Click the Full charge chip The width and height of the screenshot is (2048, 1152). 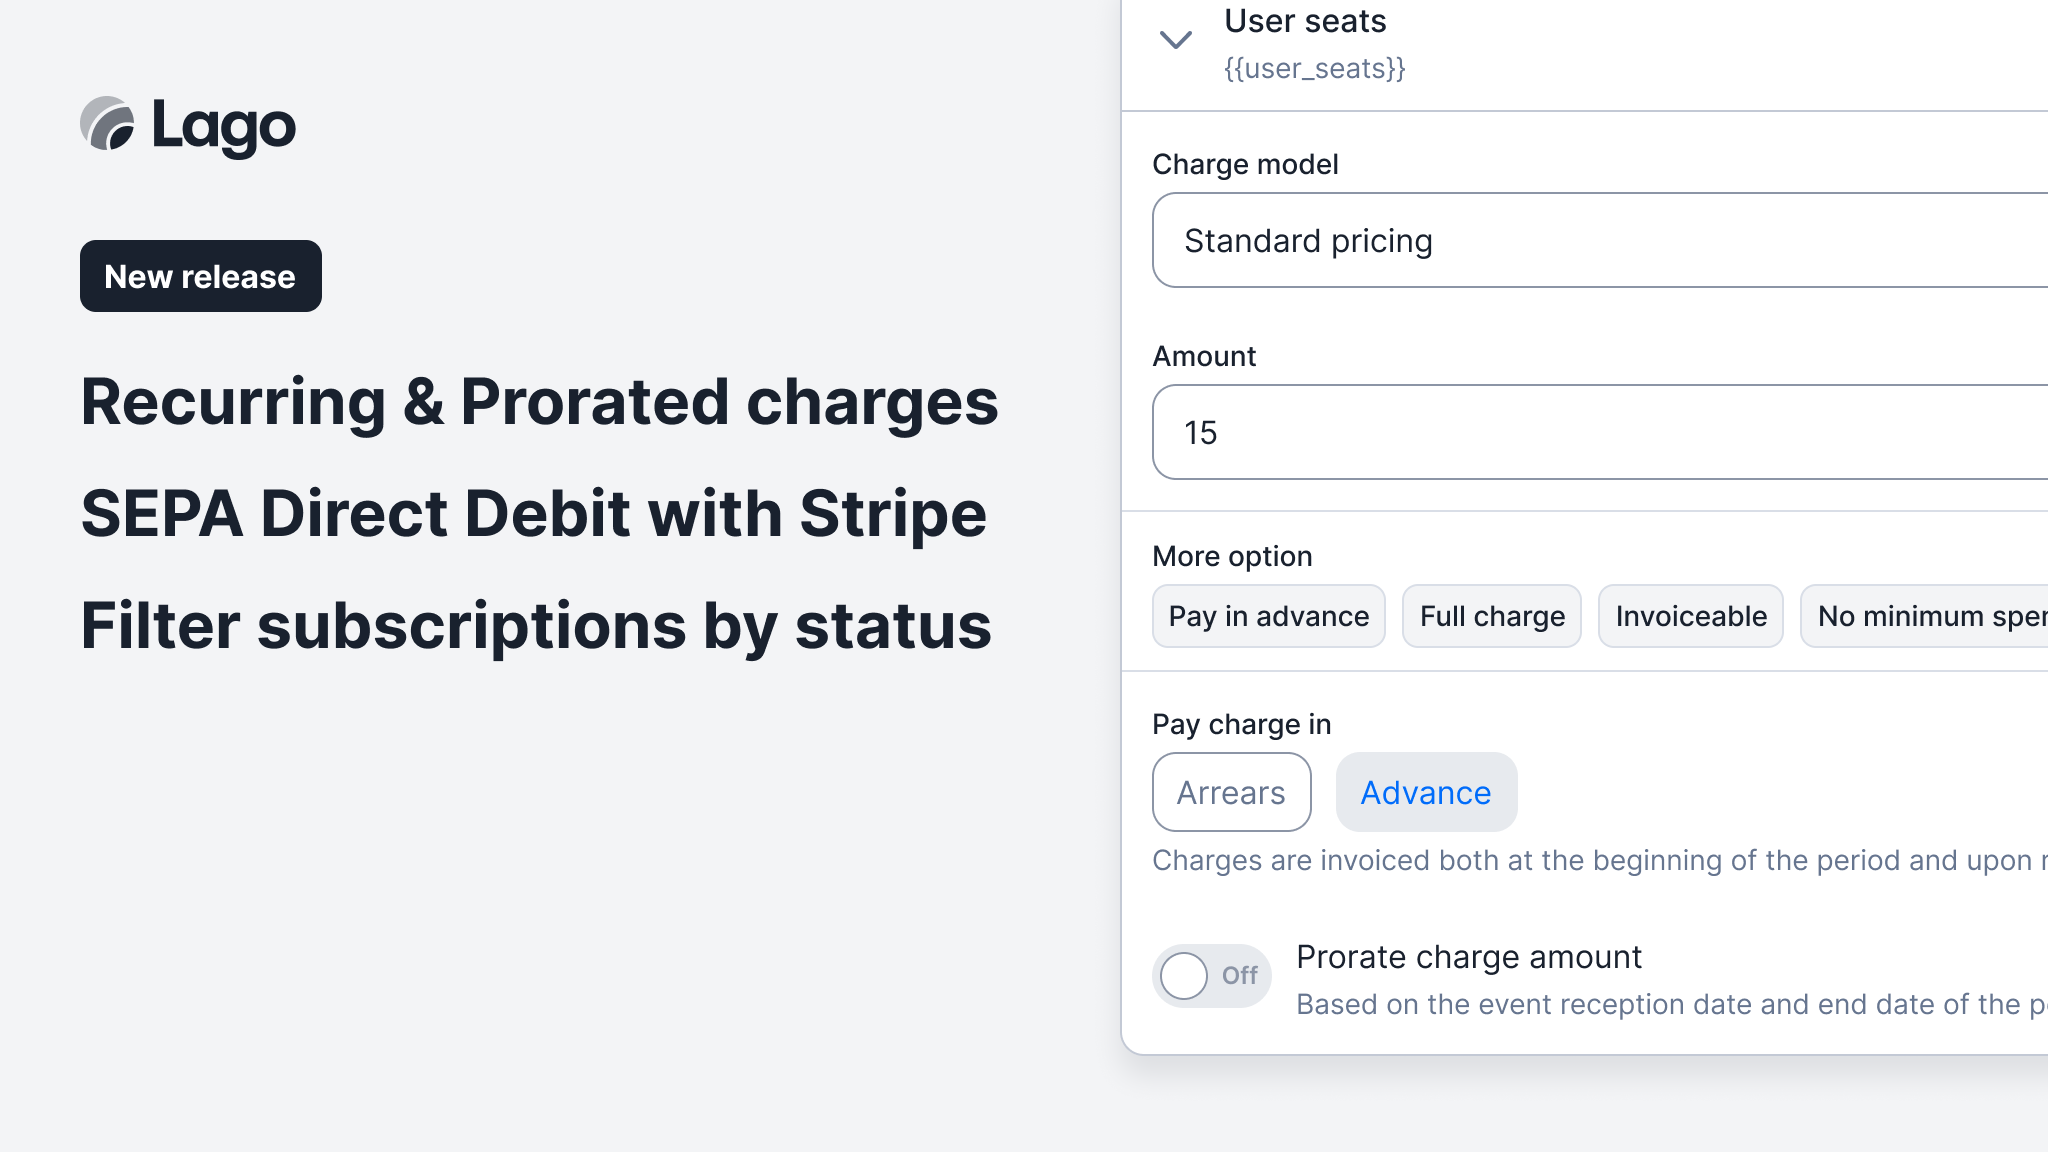(x=1492, y=616)
